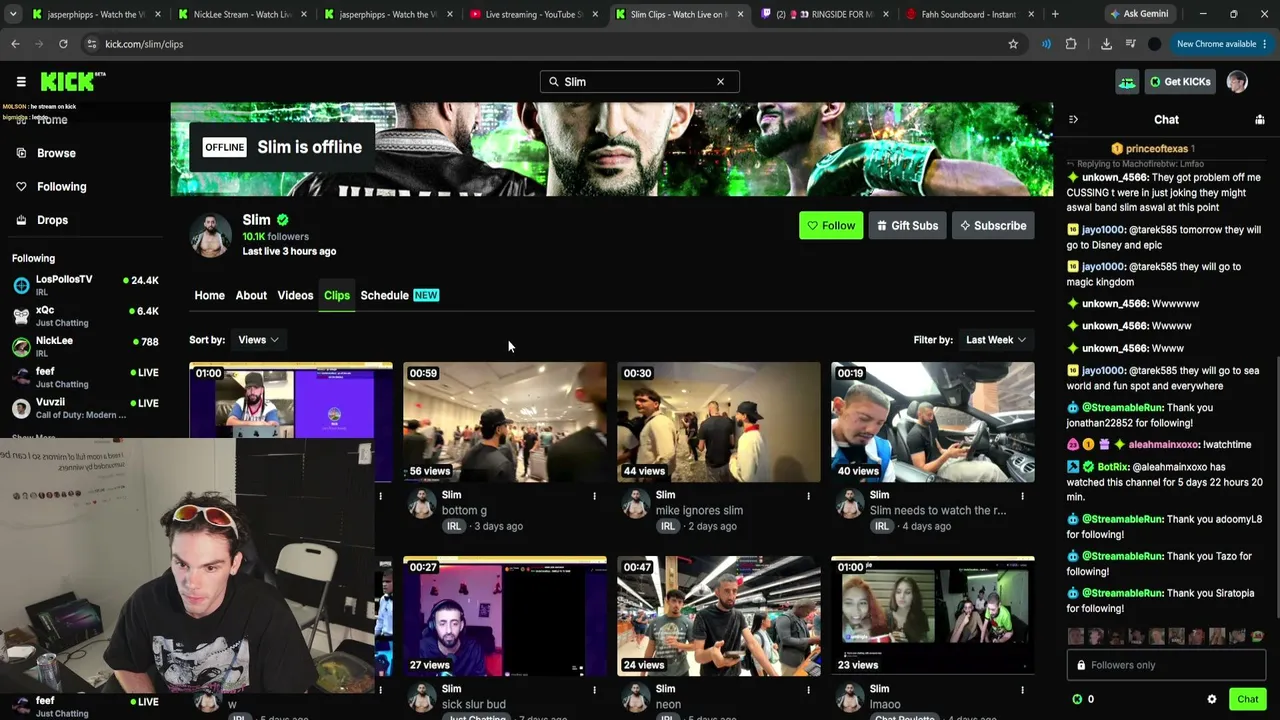1280x720 pixels.
Task: Open a new browser tab
Action: point(1055,14)
